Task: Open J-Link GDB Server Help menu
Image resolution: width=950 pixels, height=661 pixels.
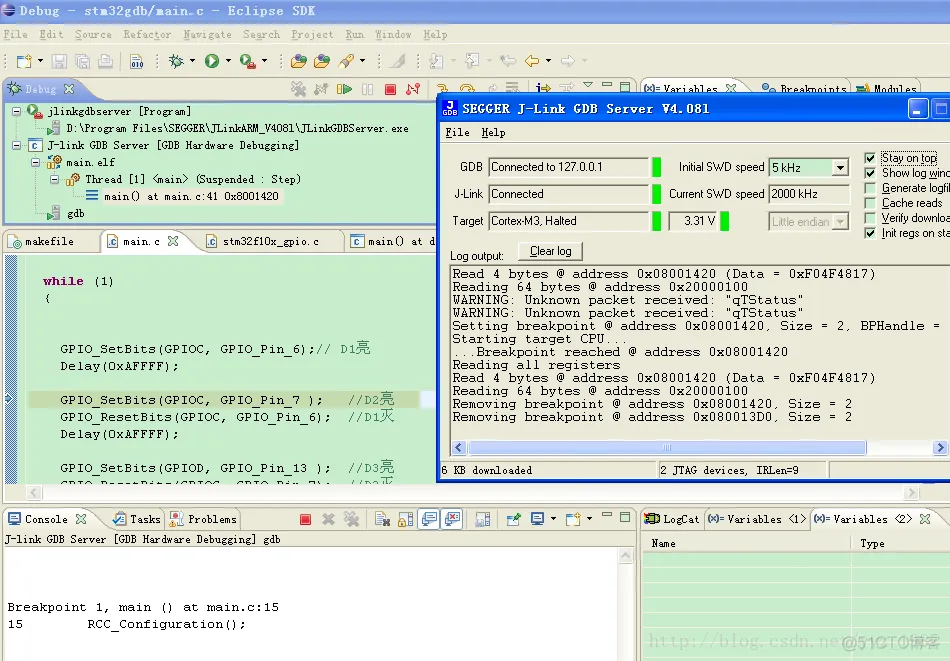Action: [493, 133]
